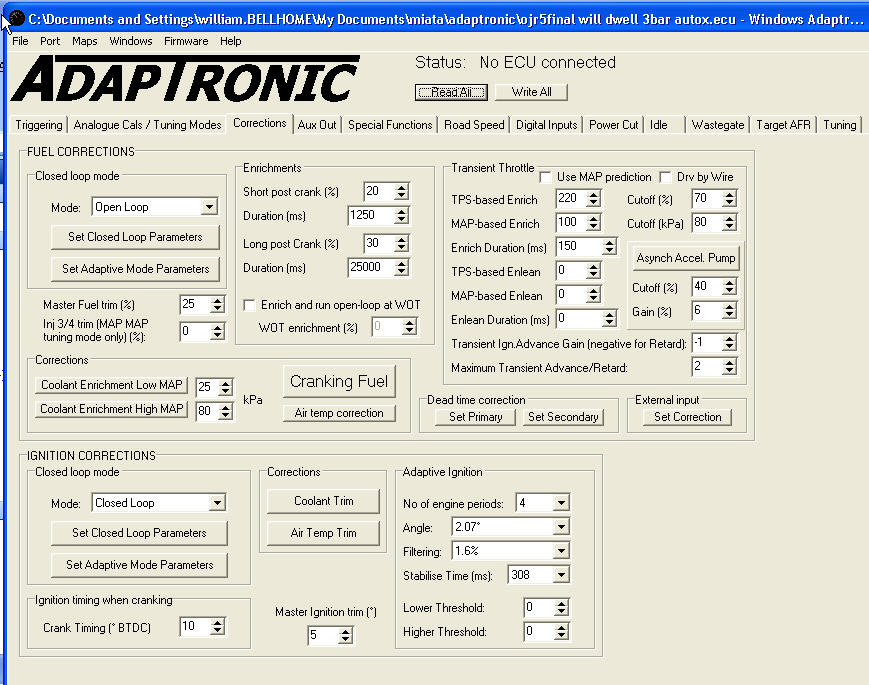Switch to the Road Speed tab
Image resolution: width=869 pixels, height=685 pixels.
(474, 125)
